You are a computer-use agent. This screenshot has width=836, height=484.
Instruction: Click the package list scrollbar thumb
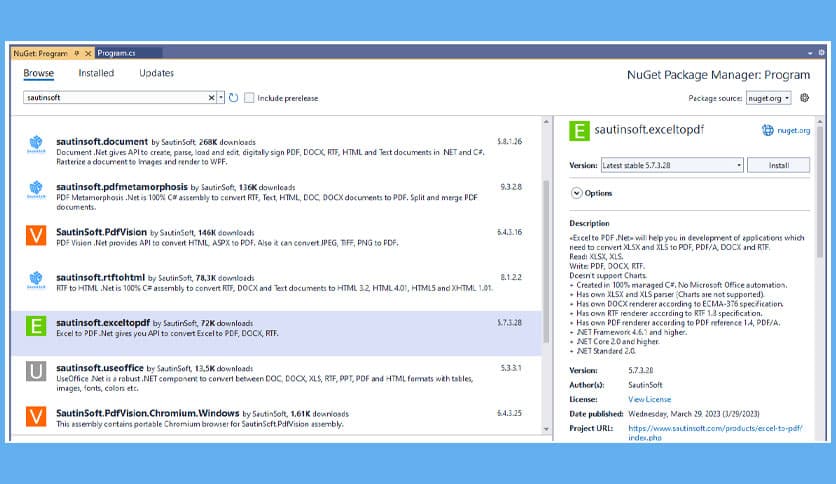pyautogui.click(x=546, y=261)
